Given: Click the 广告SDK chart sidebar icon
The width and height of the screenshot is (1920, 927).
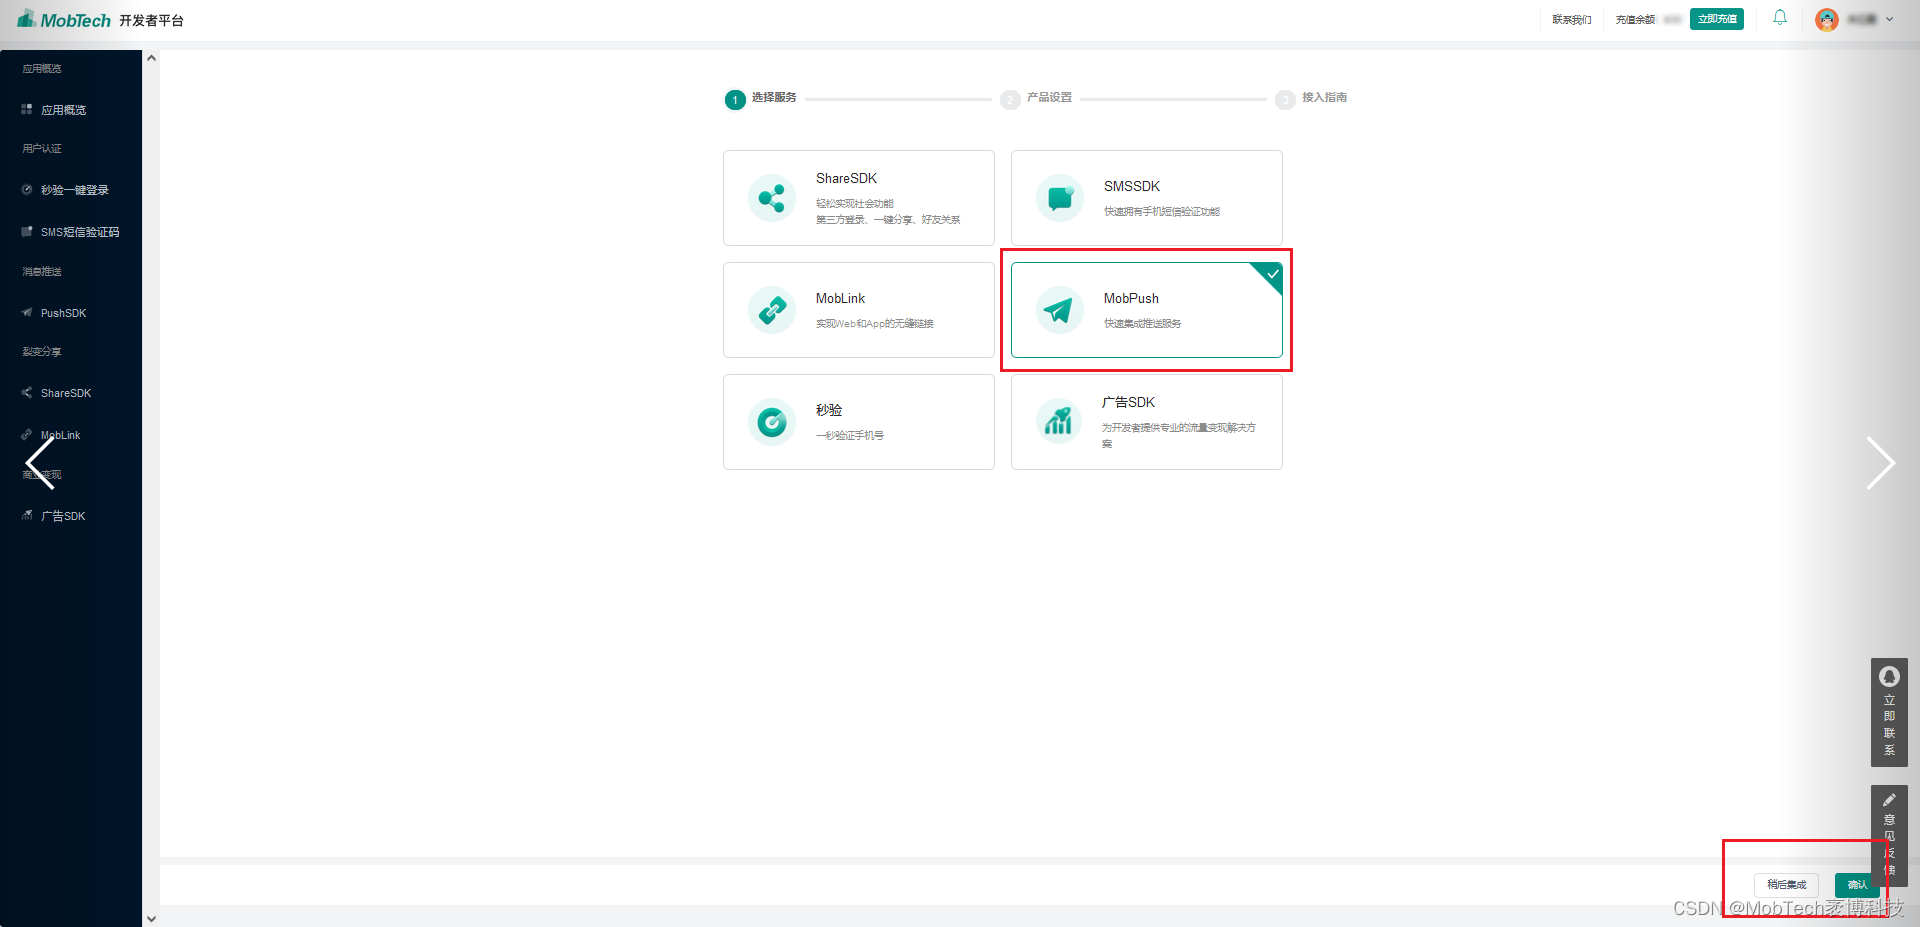Looking at the screenshot, I should (x=27, y=515).
